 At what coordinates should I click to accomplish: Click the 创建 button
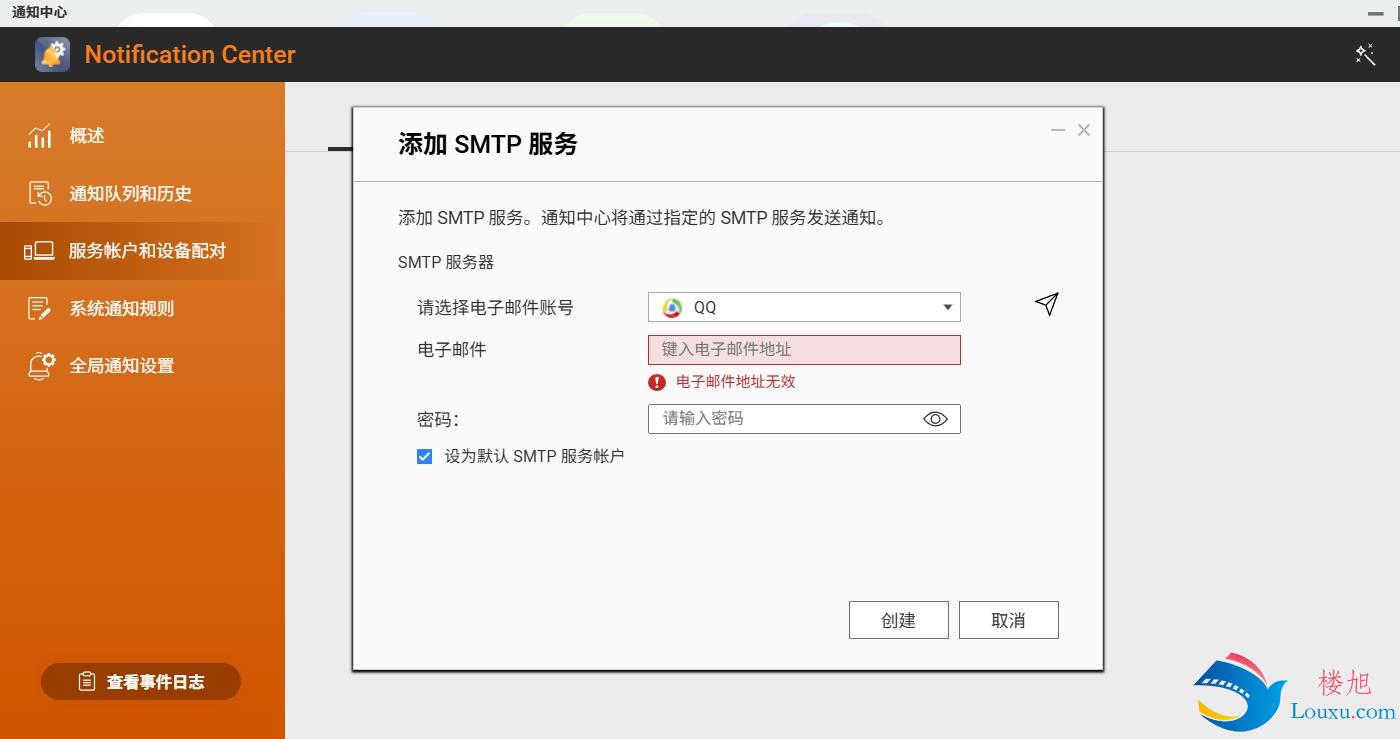pos(898,620)
